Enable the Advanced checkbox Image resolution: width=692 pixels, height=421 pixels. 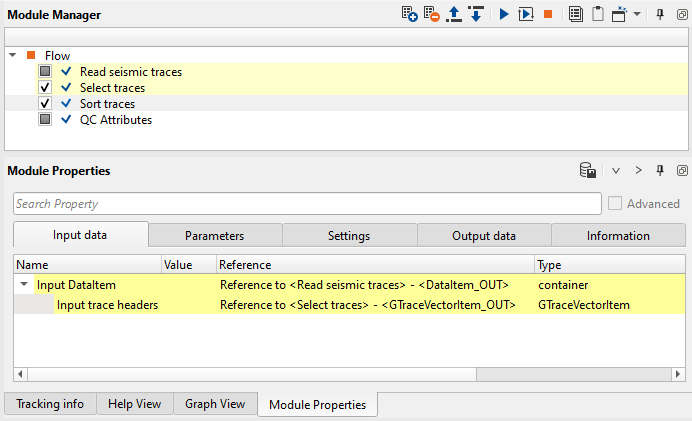615,204
